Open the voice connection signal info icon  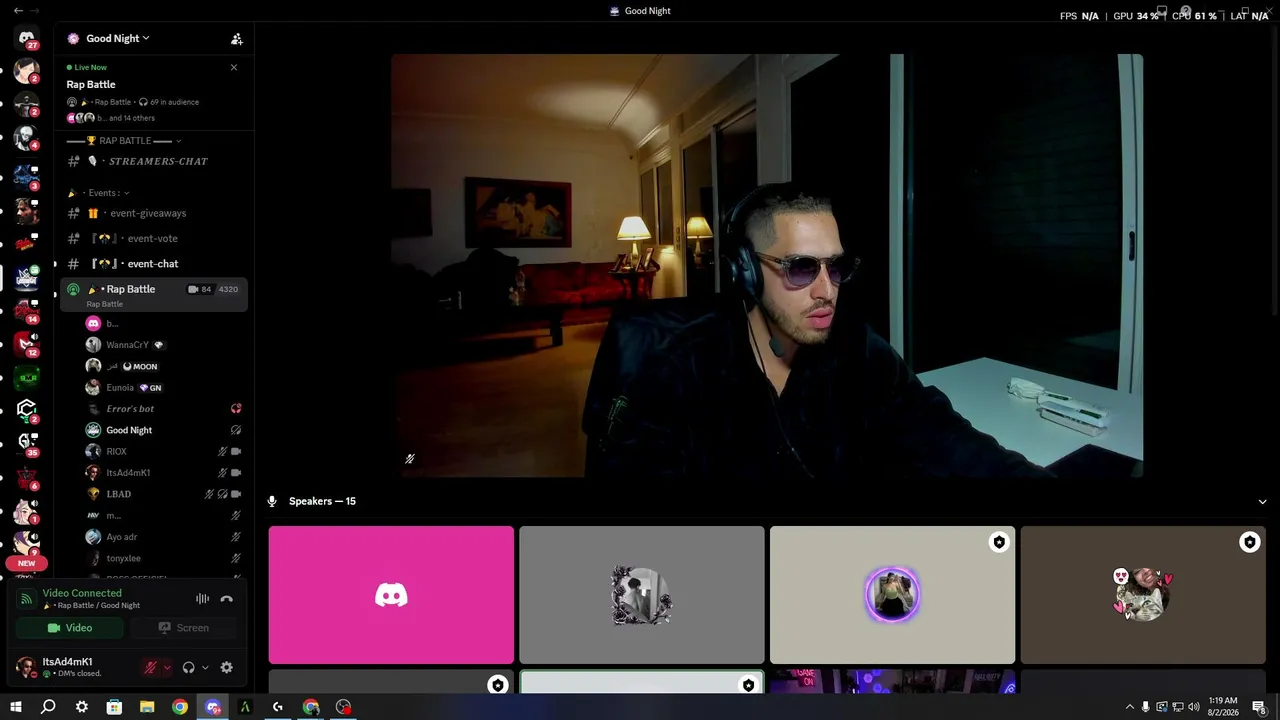click(27, 599)
